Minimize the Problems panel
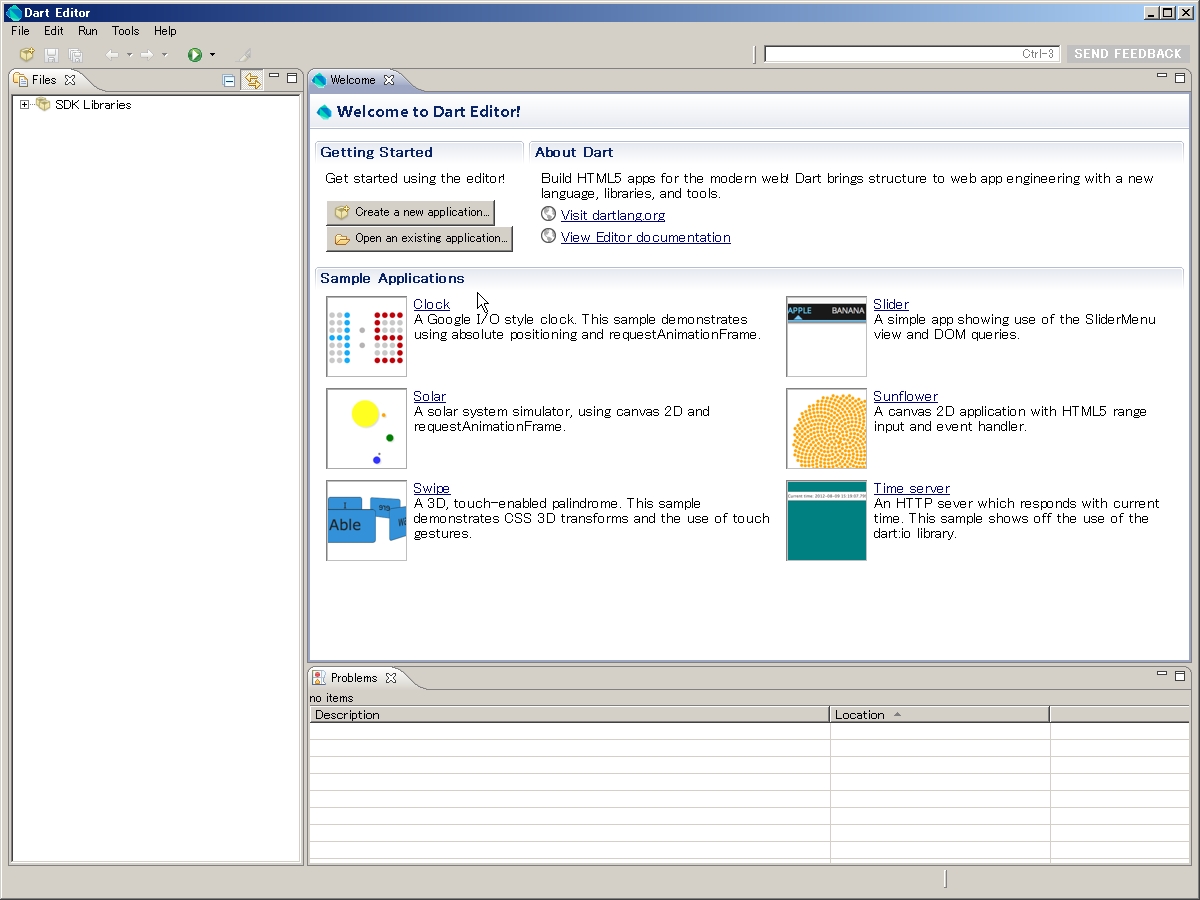Screen dimensions: 1200x900 tap(1162, 675)
